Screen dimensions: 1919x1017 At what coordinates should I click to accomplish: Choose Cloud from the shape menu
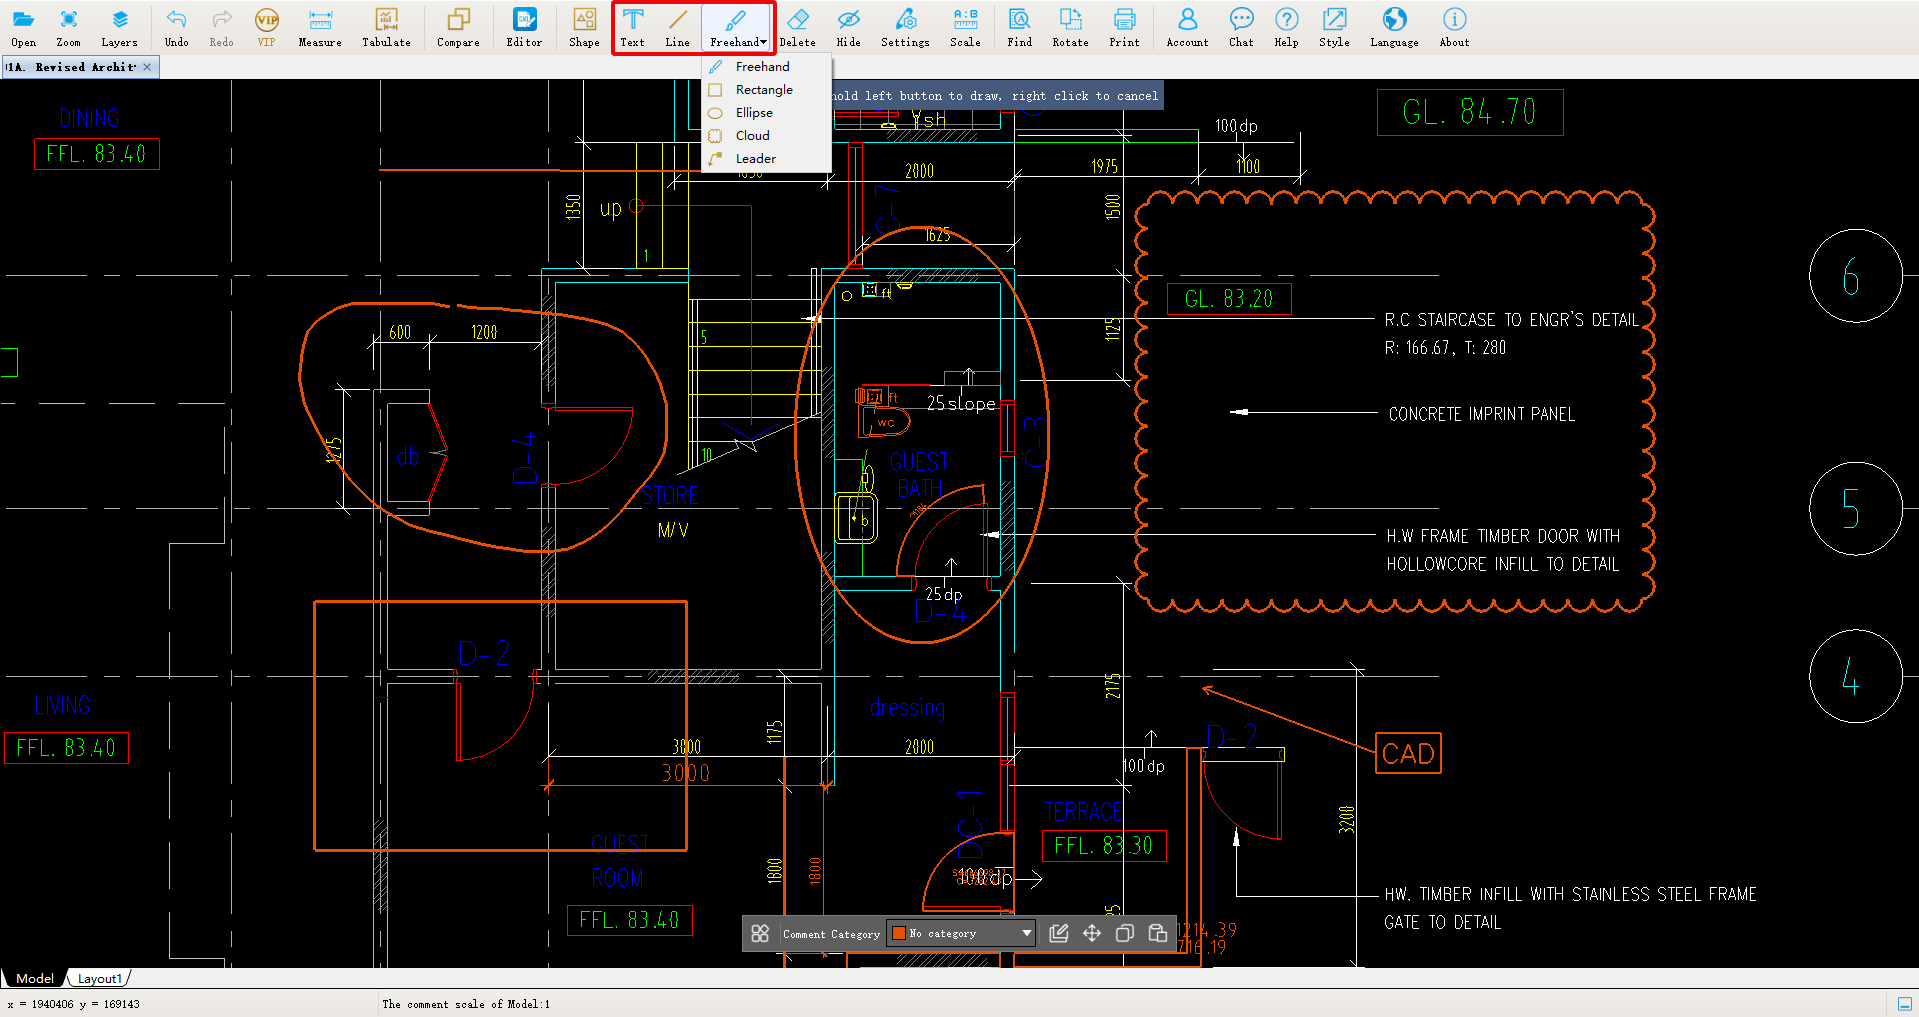753,136
